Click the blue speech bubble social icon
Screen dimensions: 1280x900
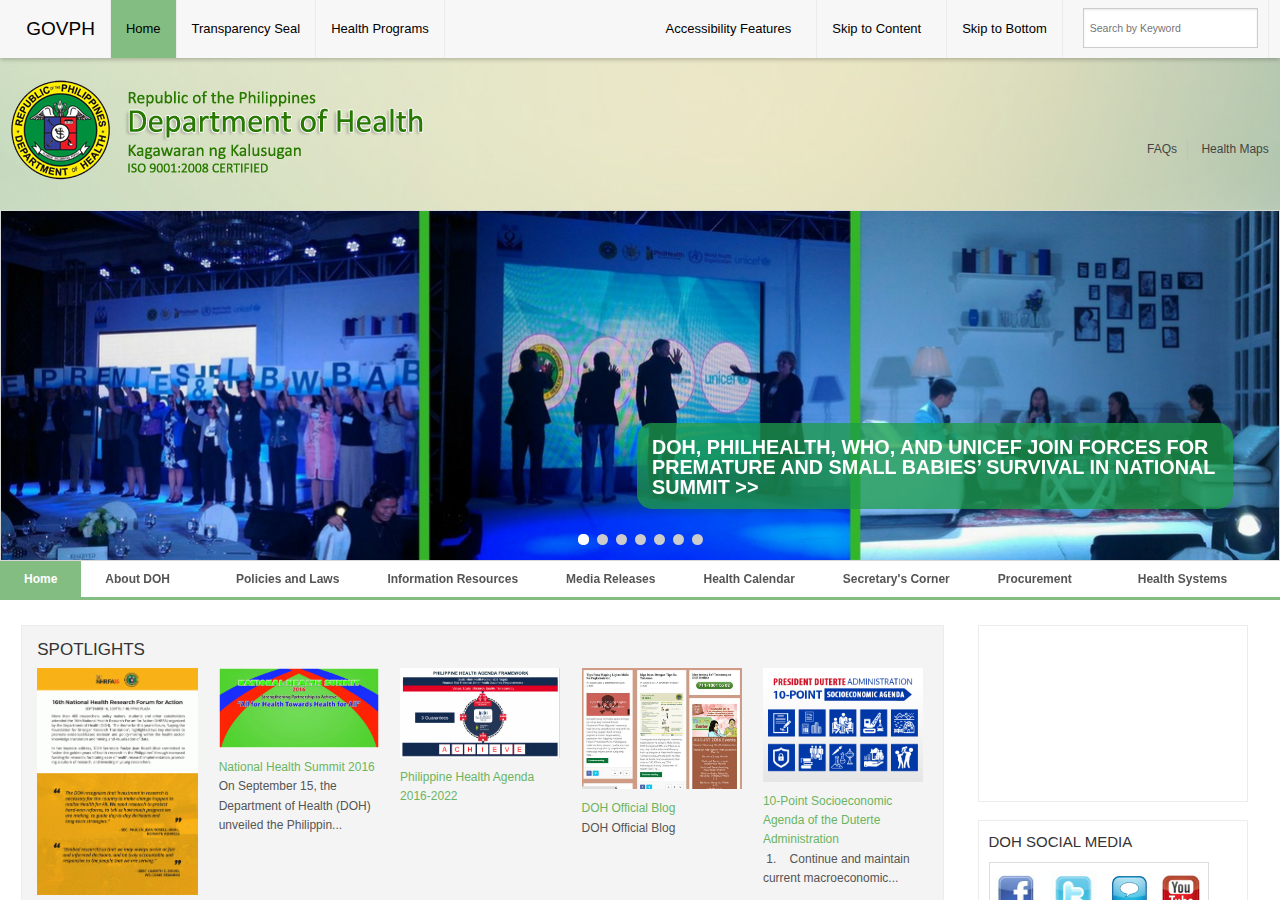pos(1130,888)
